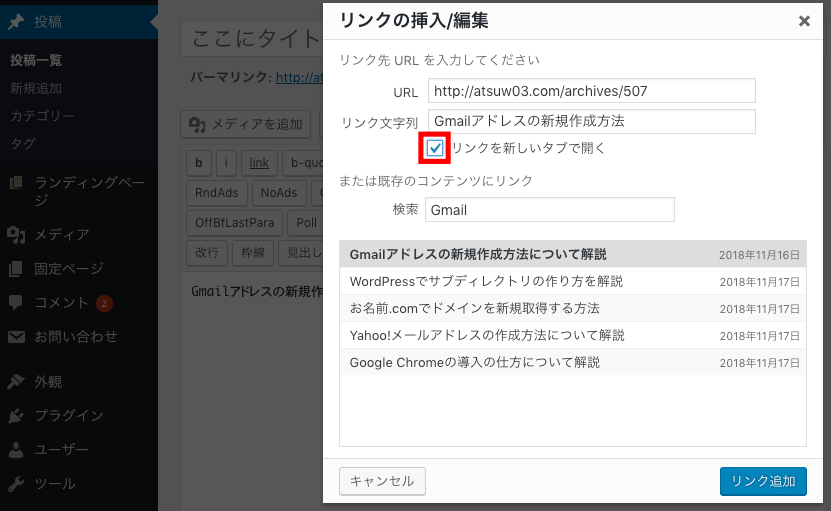831x511 pixels.
Task: Click the b-quote quicktag button
Action: click(x=303, y=163)
